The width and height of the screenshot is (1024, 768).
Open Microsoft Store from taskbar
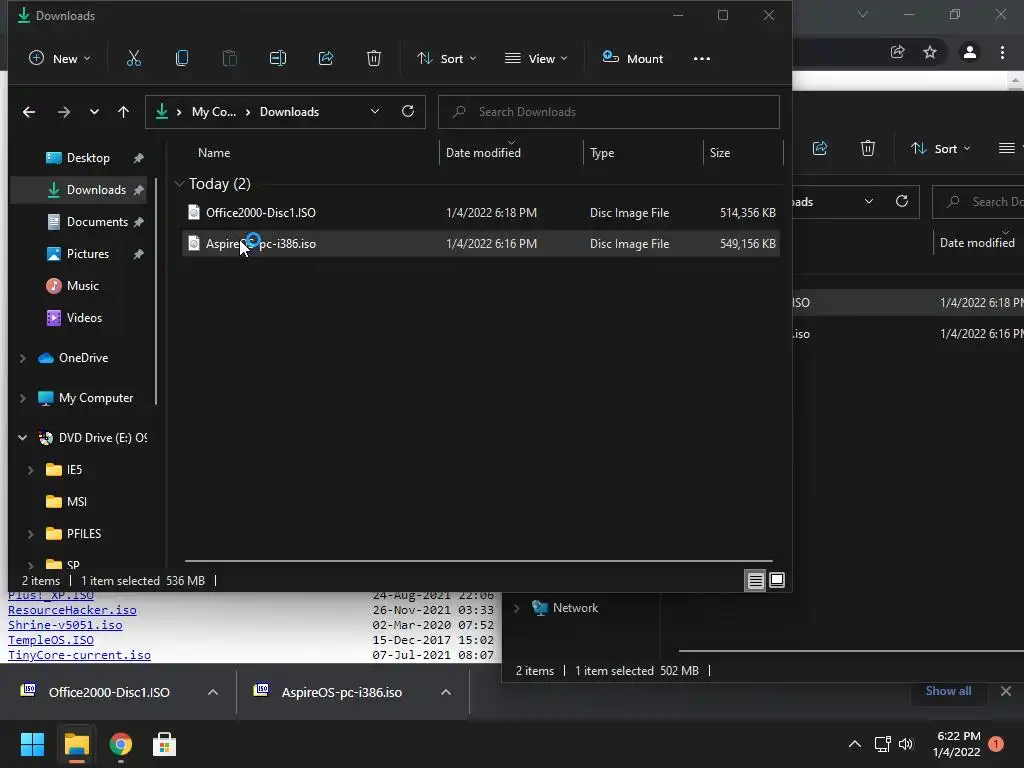[164, 744]
